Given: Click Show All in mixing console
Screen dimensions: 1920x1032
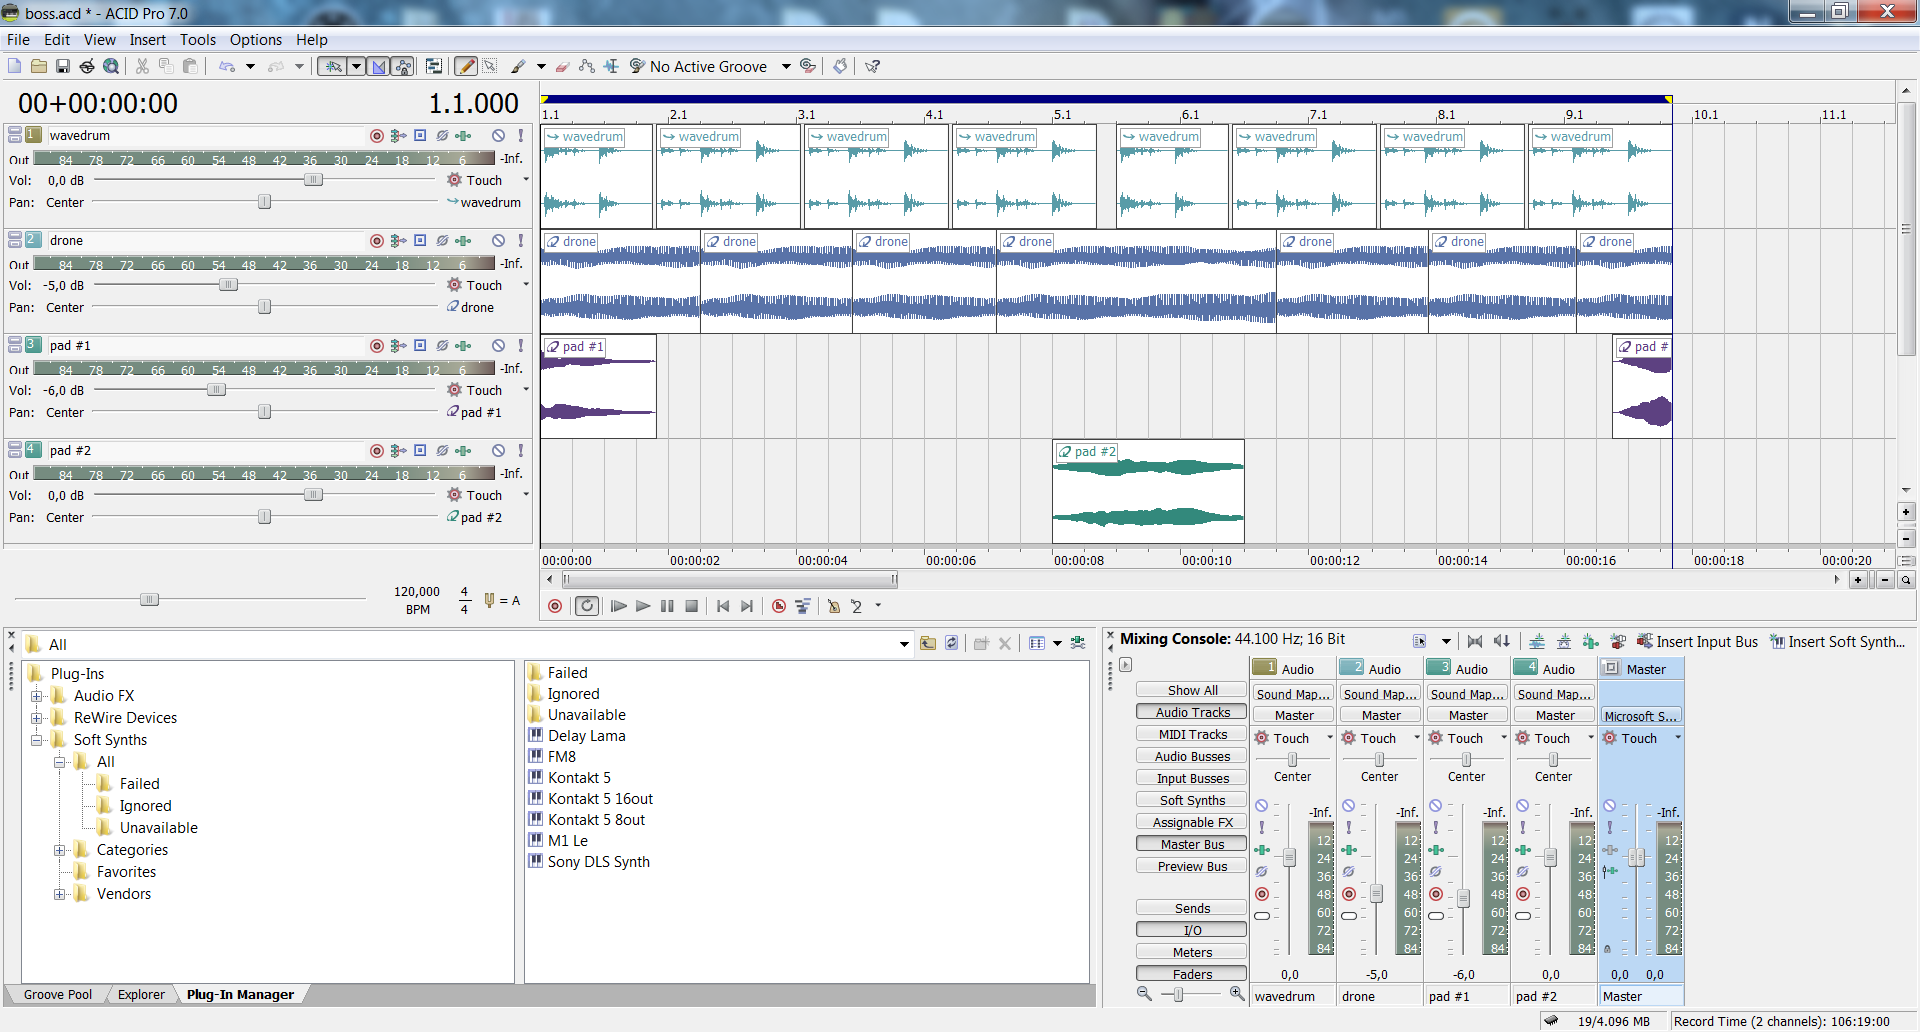Looking at the screenshot, I should [1192, 690].
